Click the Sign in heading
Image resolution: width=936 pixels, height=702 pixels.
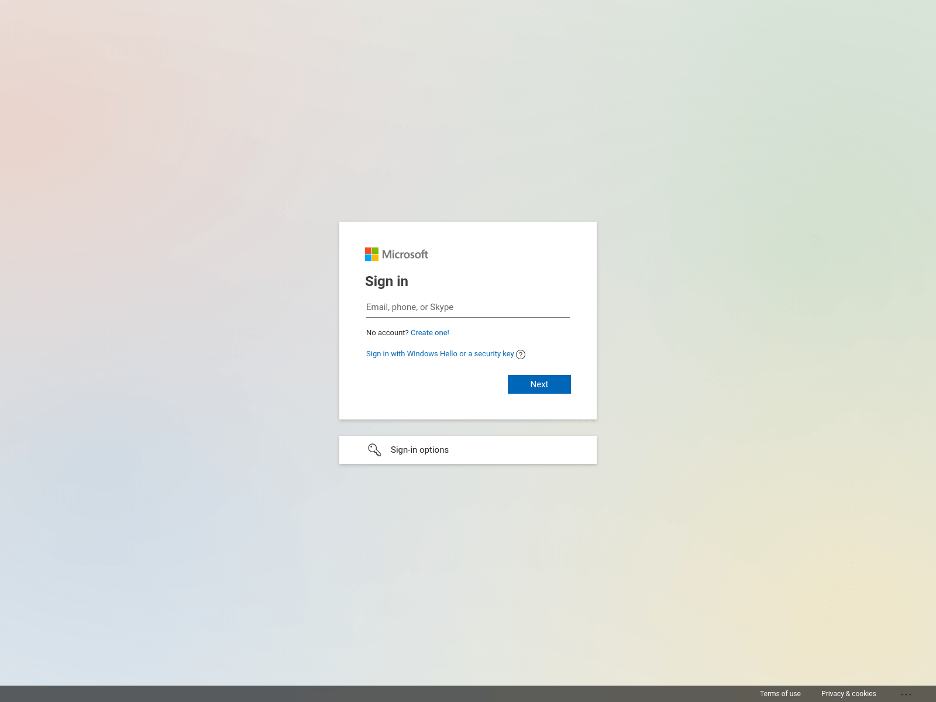387,281
